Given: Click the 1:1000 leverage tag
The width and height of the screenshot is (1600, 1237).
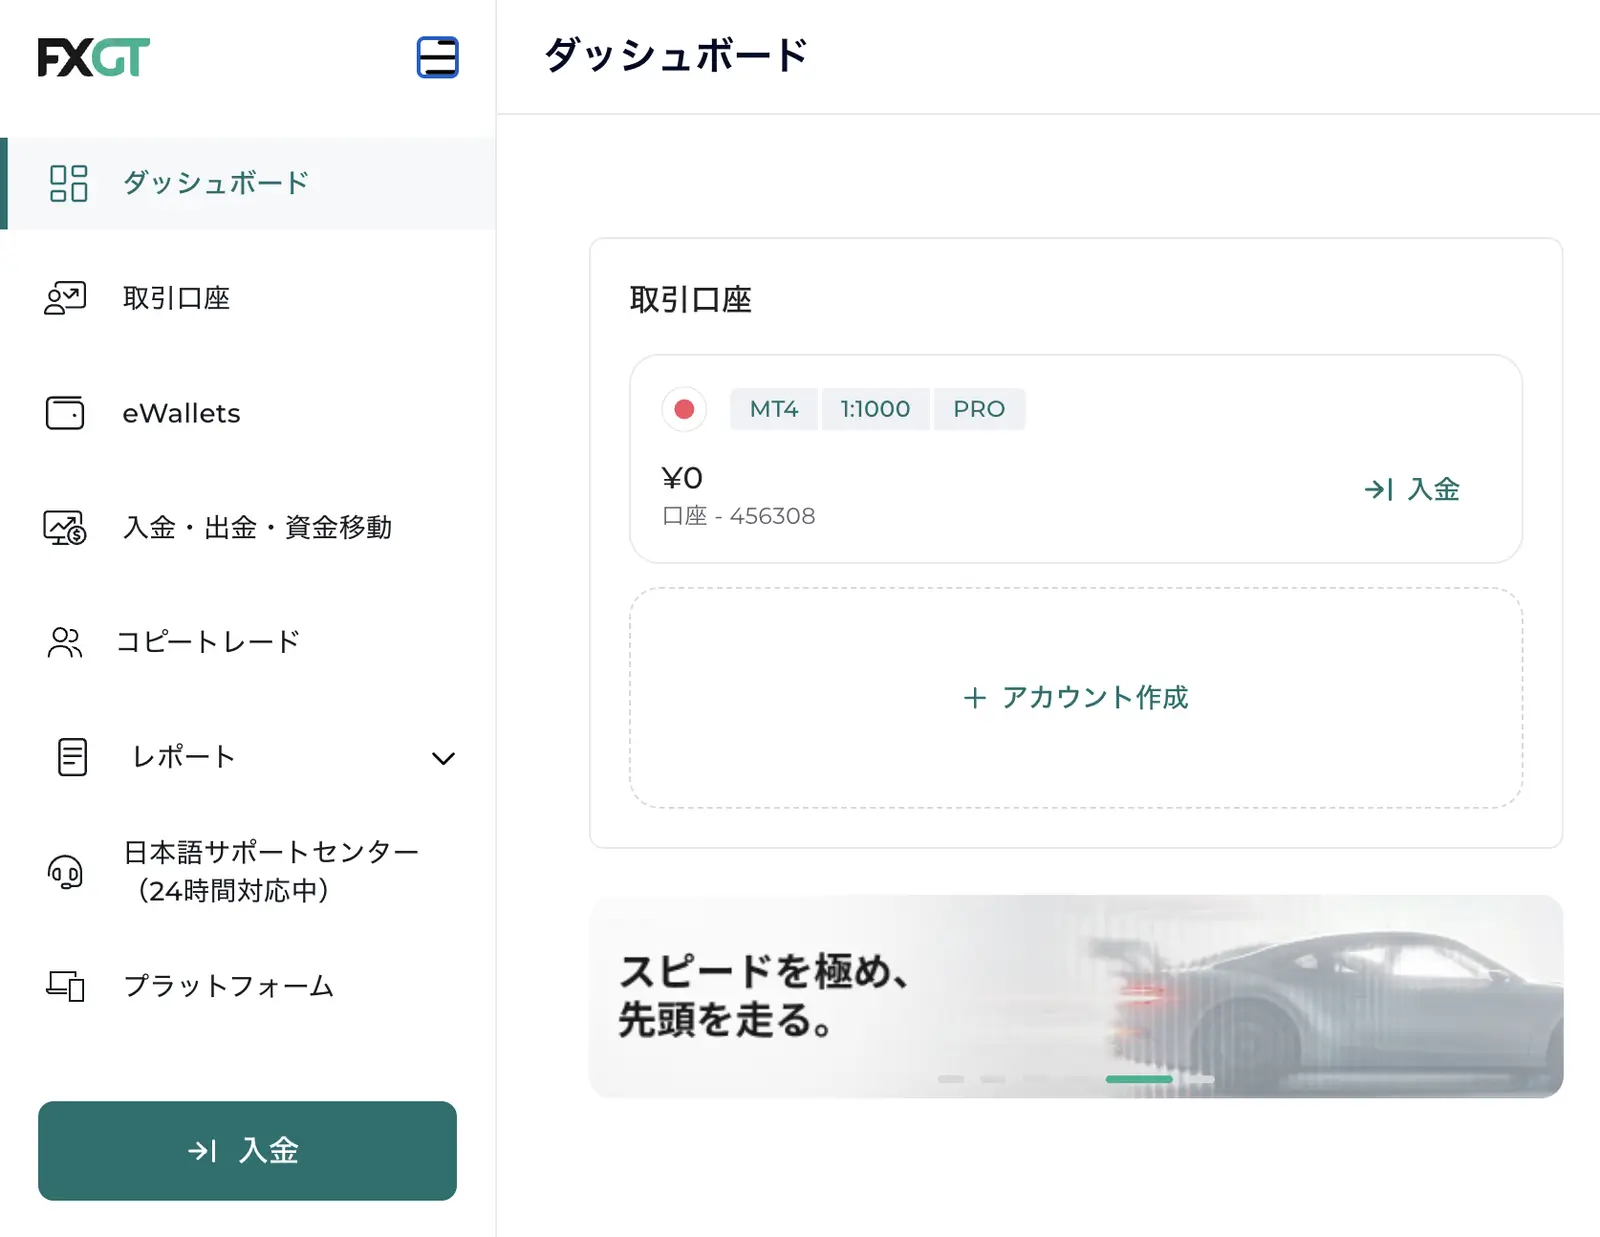Looking at the screenshot, I should (875, 409).
